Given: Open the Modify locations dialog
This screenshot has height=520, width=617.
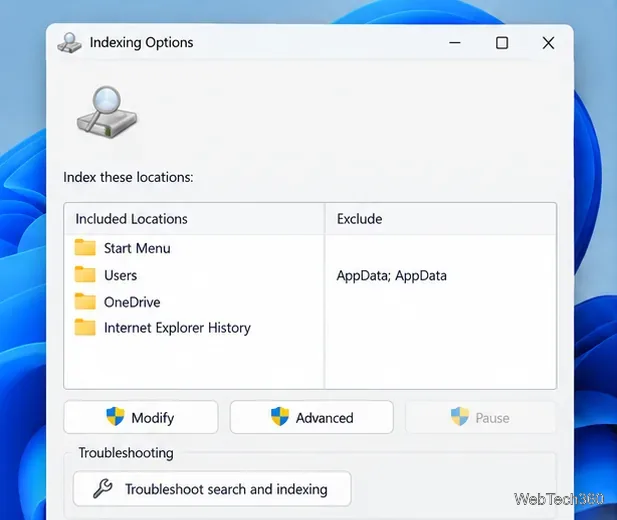Looking at the screenshot, I should coord(141,417).
